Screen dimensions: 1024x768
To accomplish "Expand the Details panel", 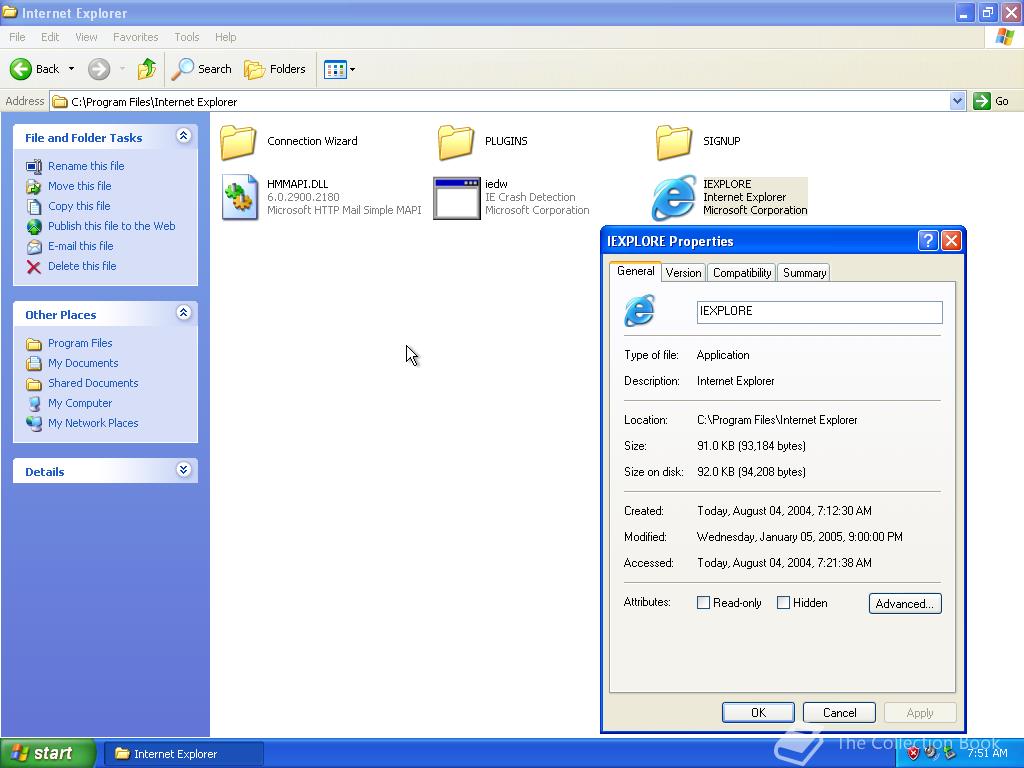I will [x=184, y=470].
